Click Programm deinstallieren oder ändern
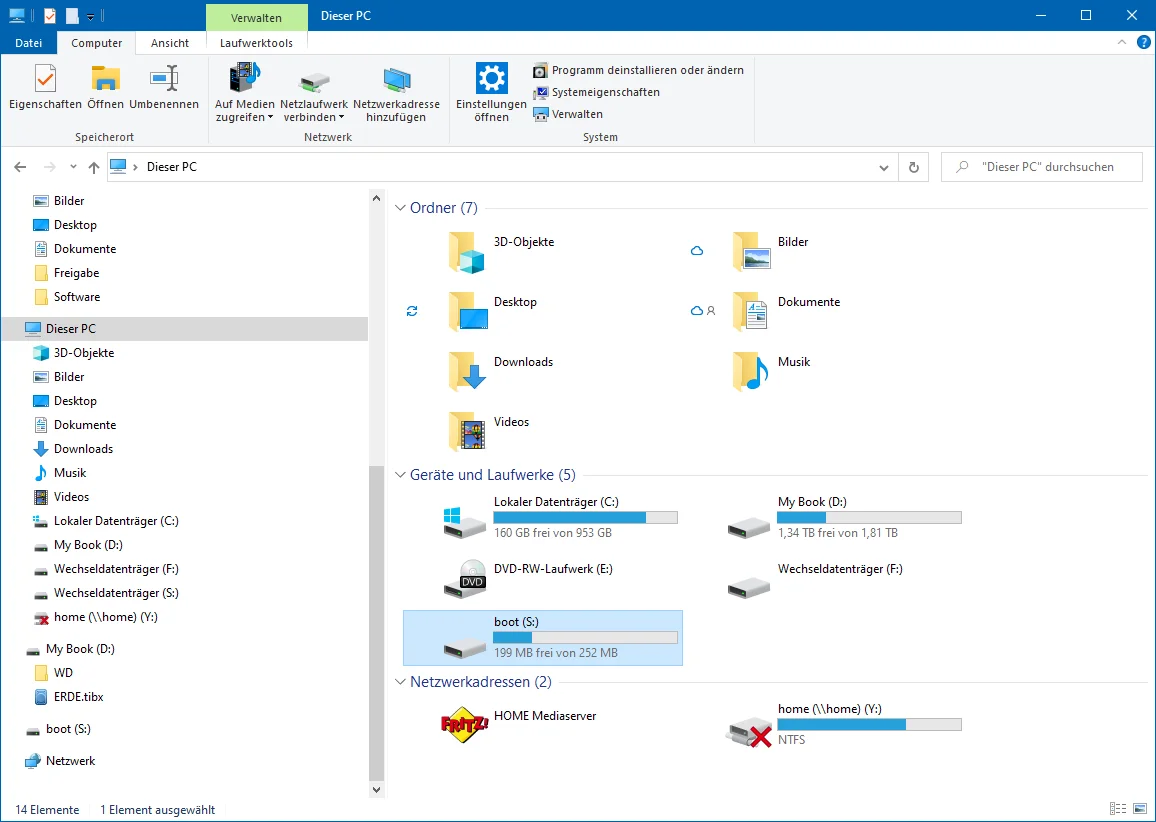1156x822 pixels. pos(647,70)
